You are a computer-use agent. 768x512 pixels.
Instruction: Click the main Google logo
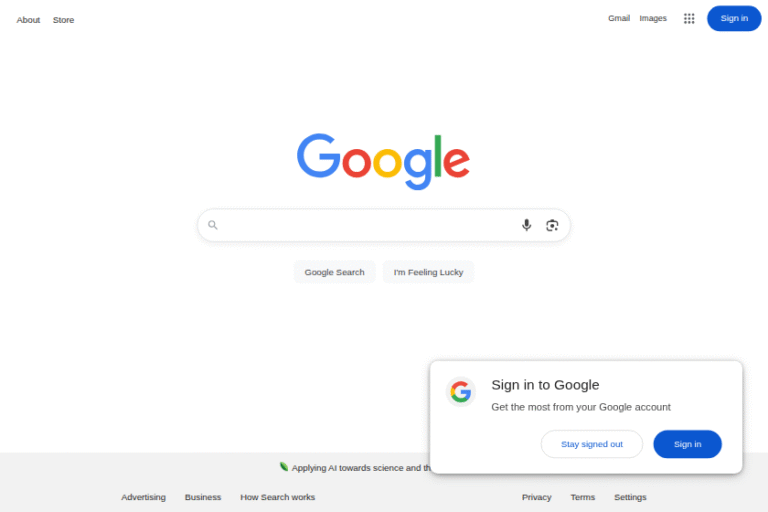pyautogui.click(x=384, y=161)
